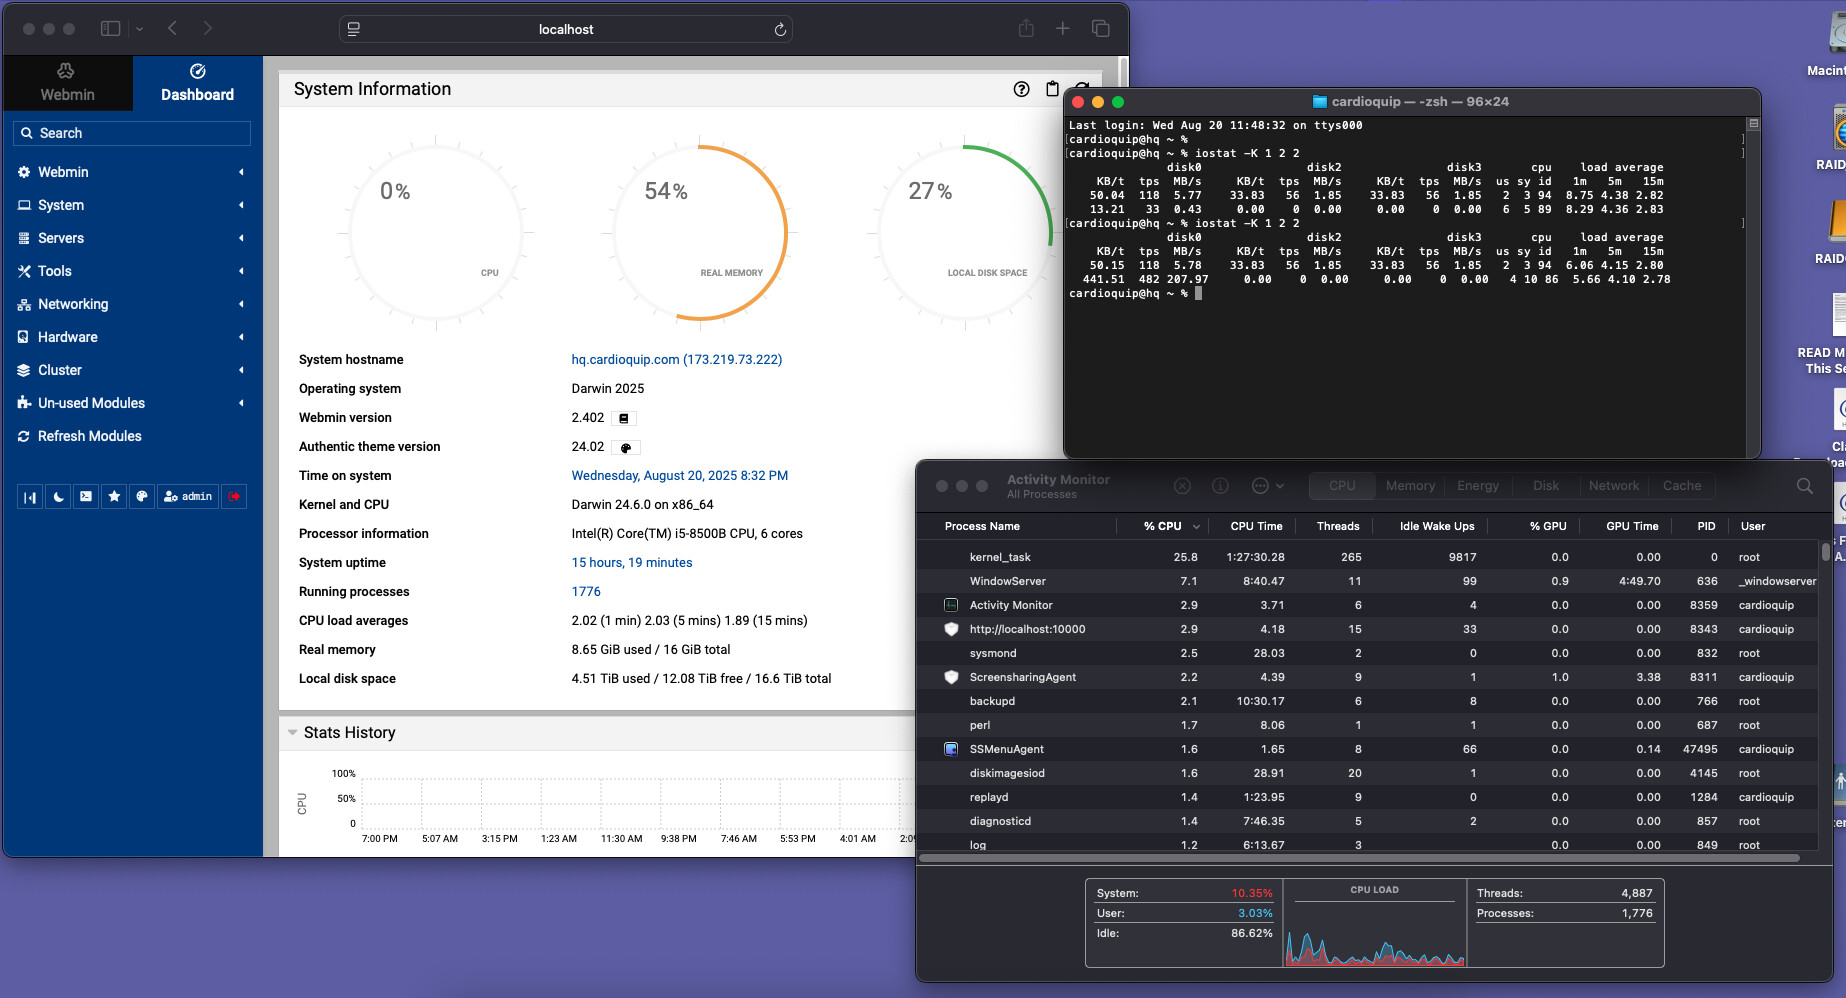1846x998 pixels.
Task: Collapse the Stats History section
Action: pos(293,733)
